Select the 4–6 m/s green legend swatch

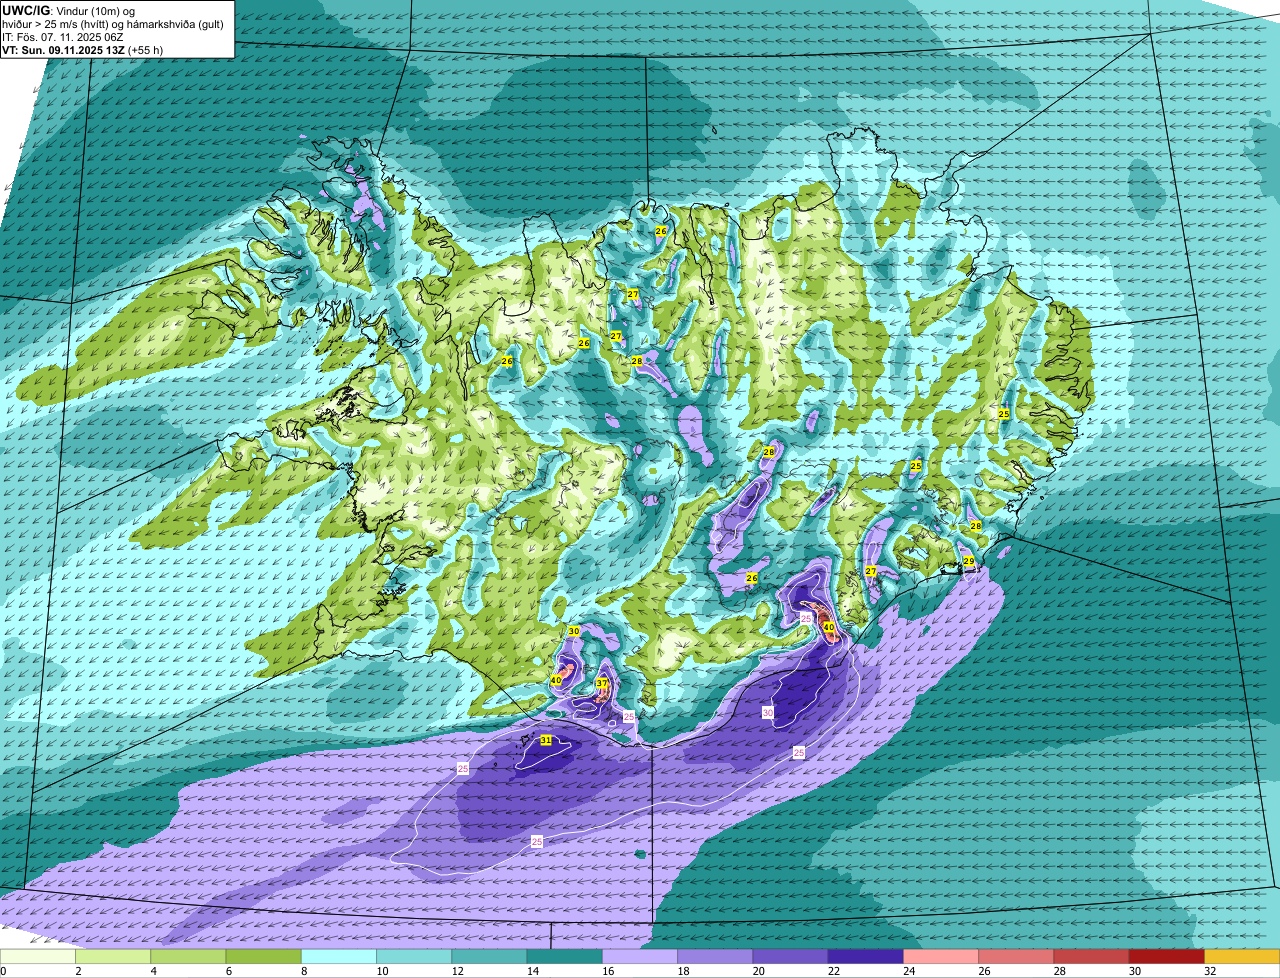click(188, 957)
